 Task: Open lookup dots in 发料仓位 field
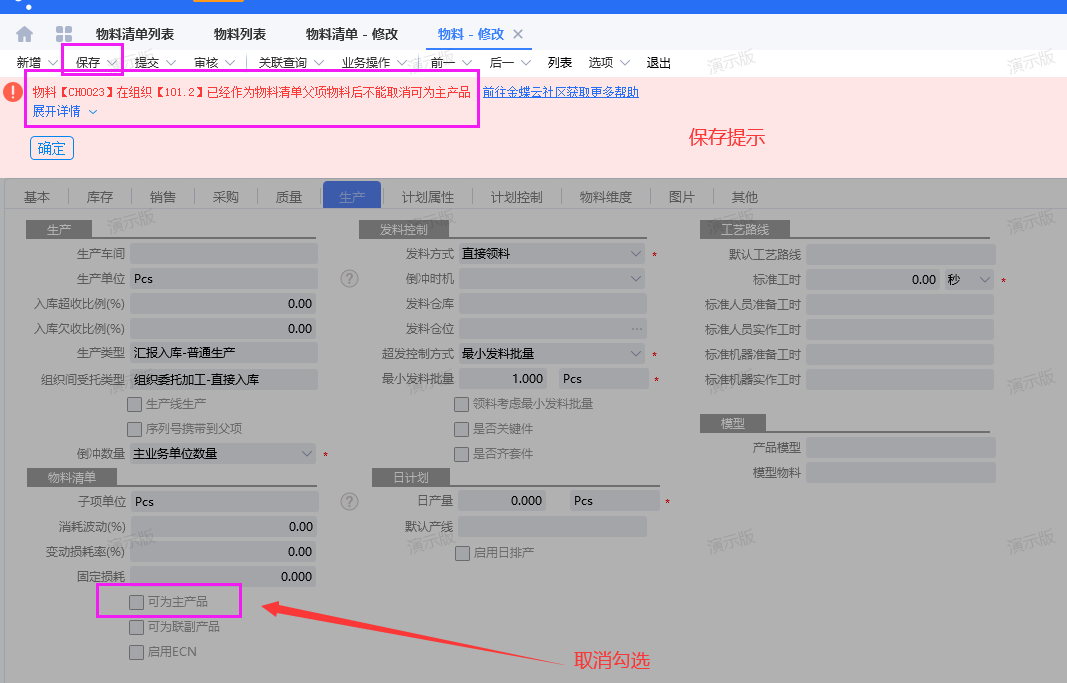pos(637,329)
